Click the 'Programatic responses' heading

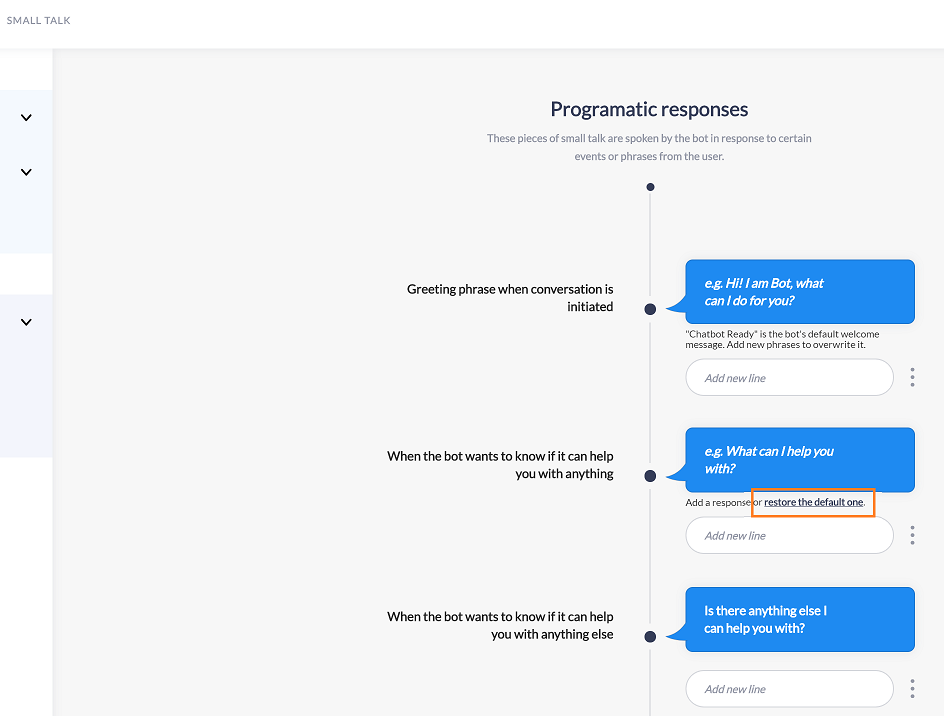coord(649,109)
